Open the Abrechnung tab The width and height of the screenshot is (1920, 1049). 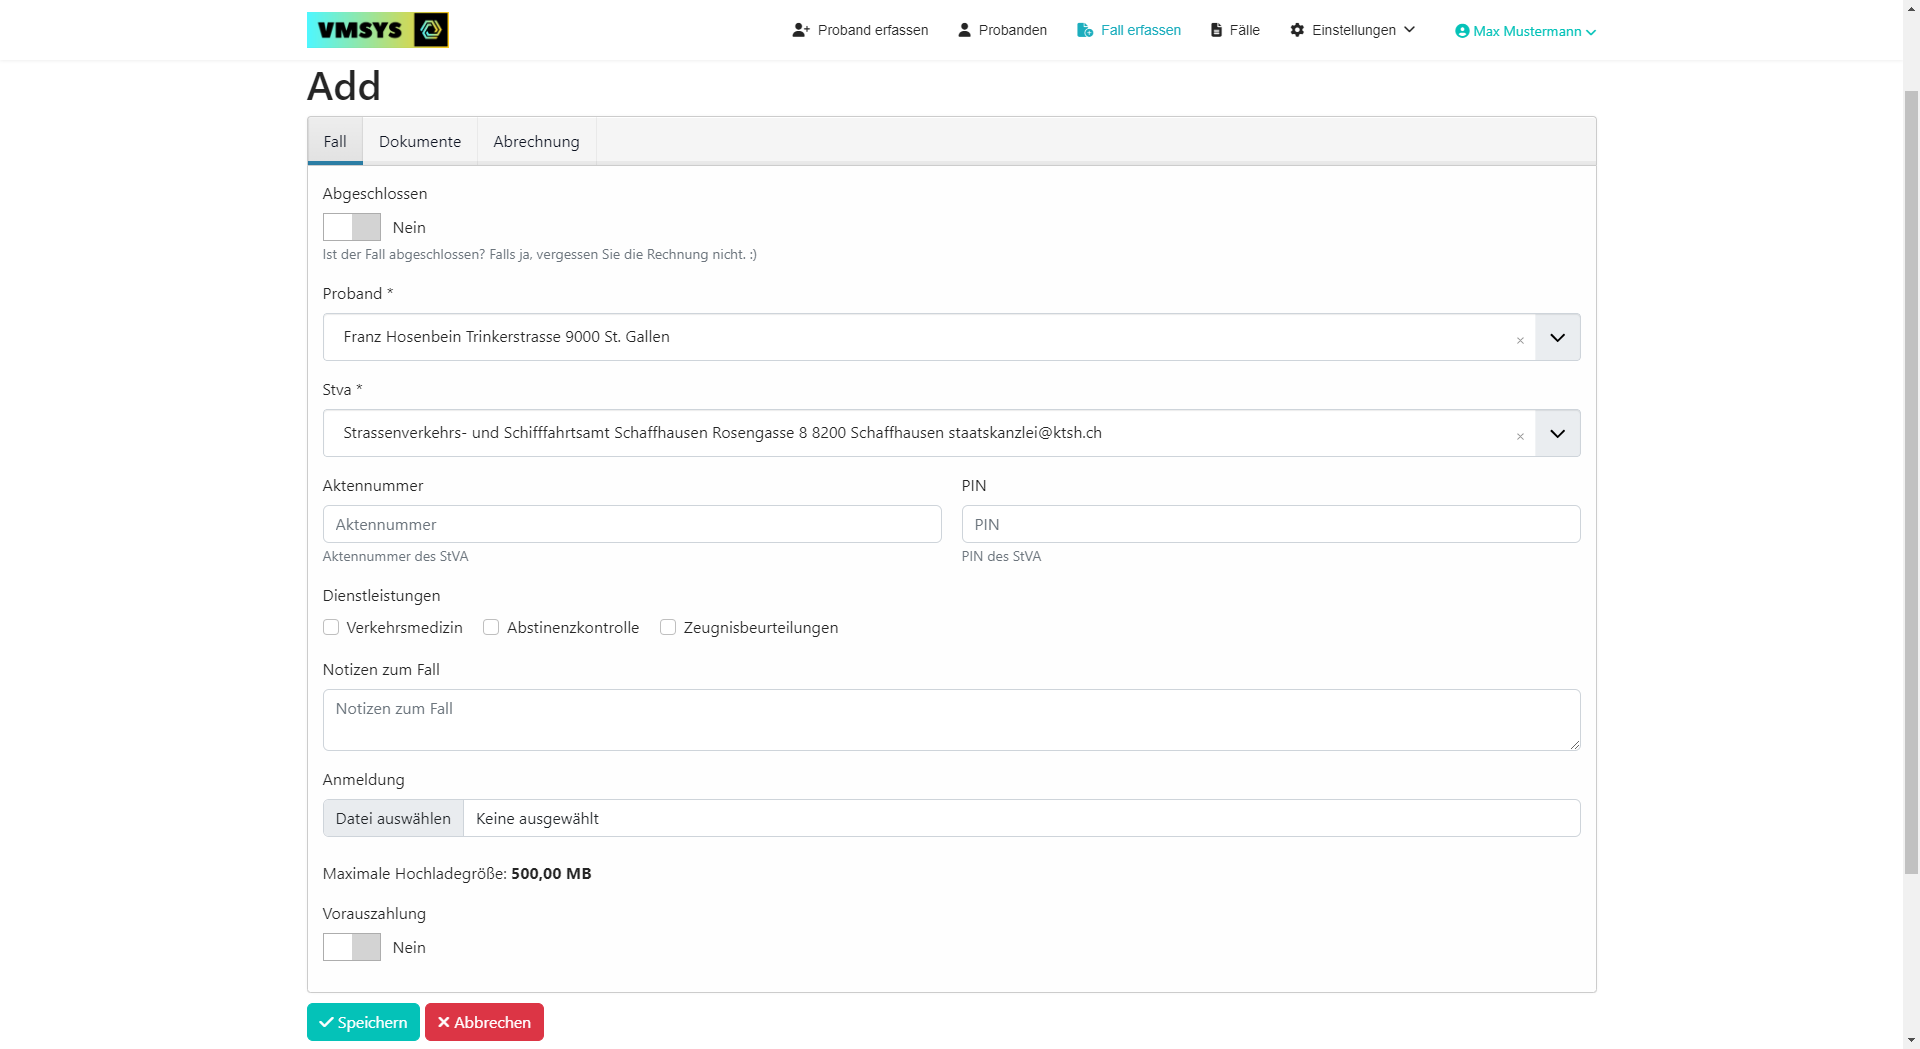[536, 141]
